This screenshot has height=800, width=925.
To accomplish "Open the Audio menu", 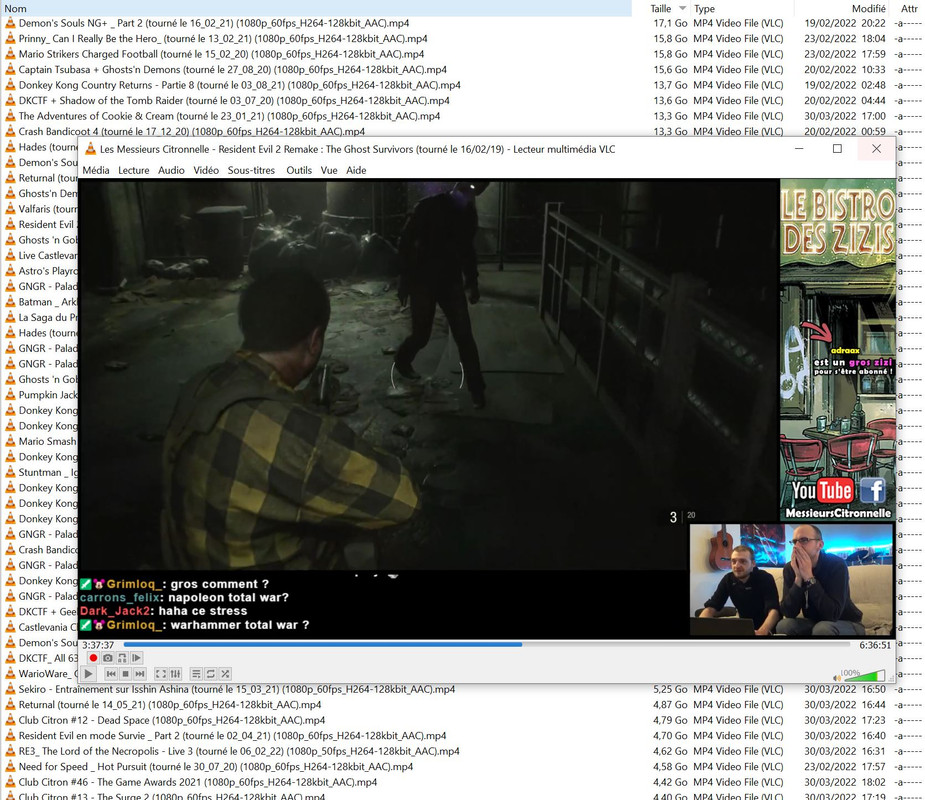I will pos(171,170).
